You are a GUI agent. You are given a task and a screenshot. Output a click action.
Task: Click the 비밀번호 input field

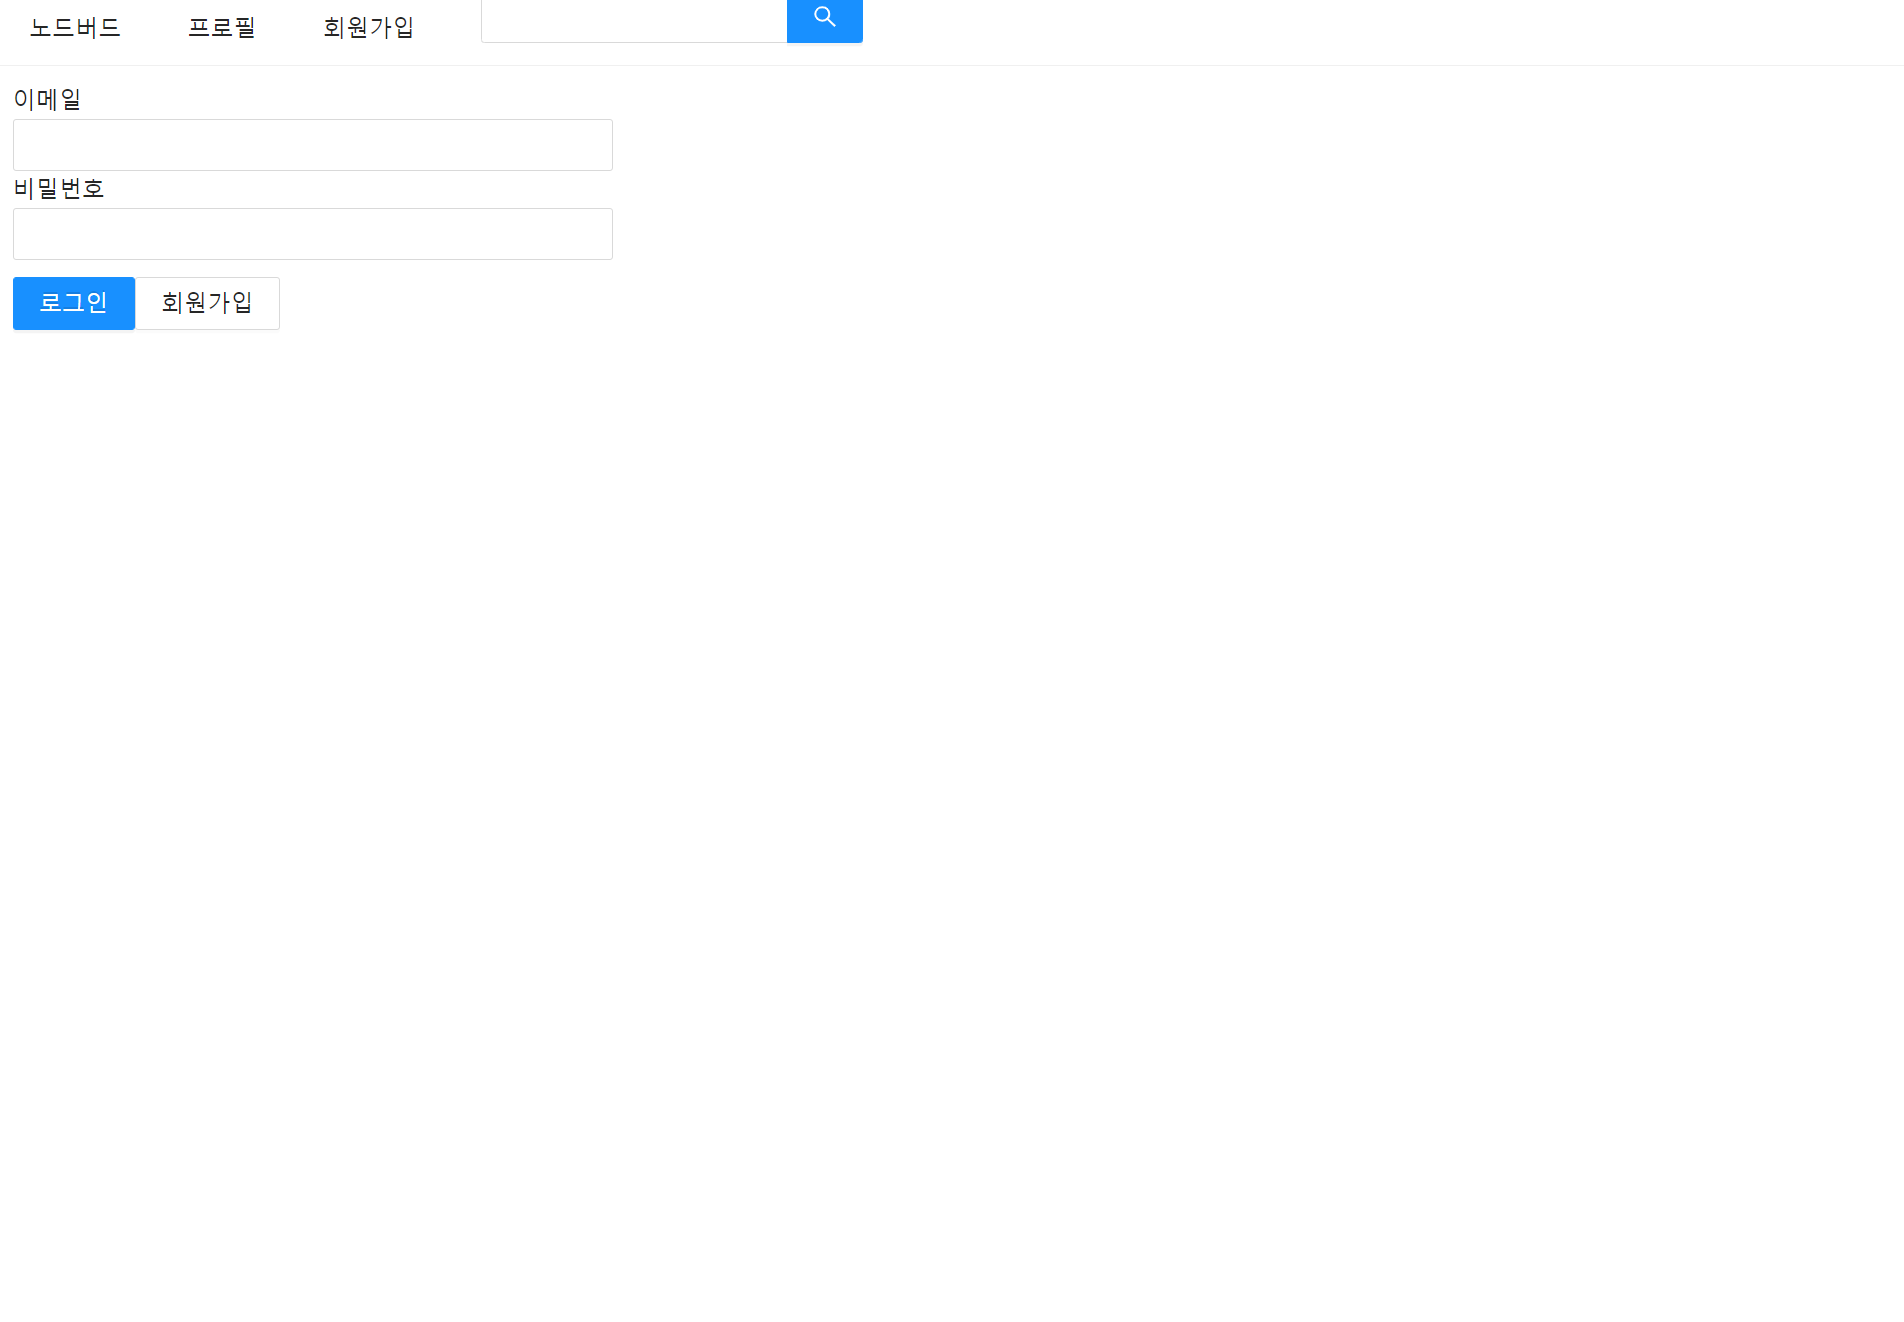point(313,234)
